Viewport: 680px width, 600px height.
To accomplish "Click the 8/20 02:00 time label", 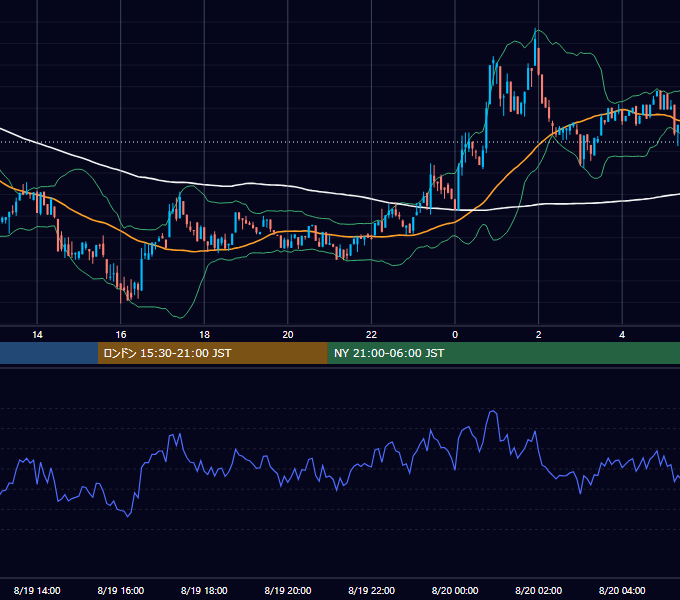I will click(539, 590).
